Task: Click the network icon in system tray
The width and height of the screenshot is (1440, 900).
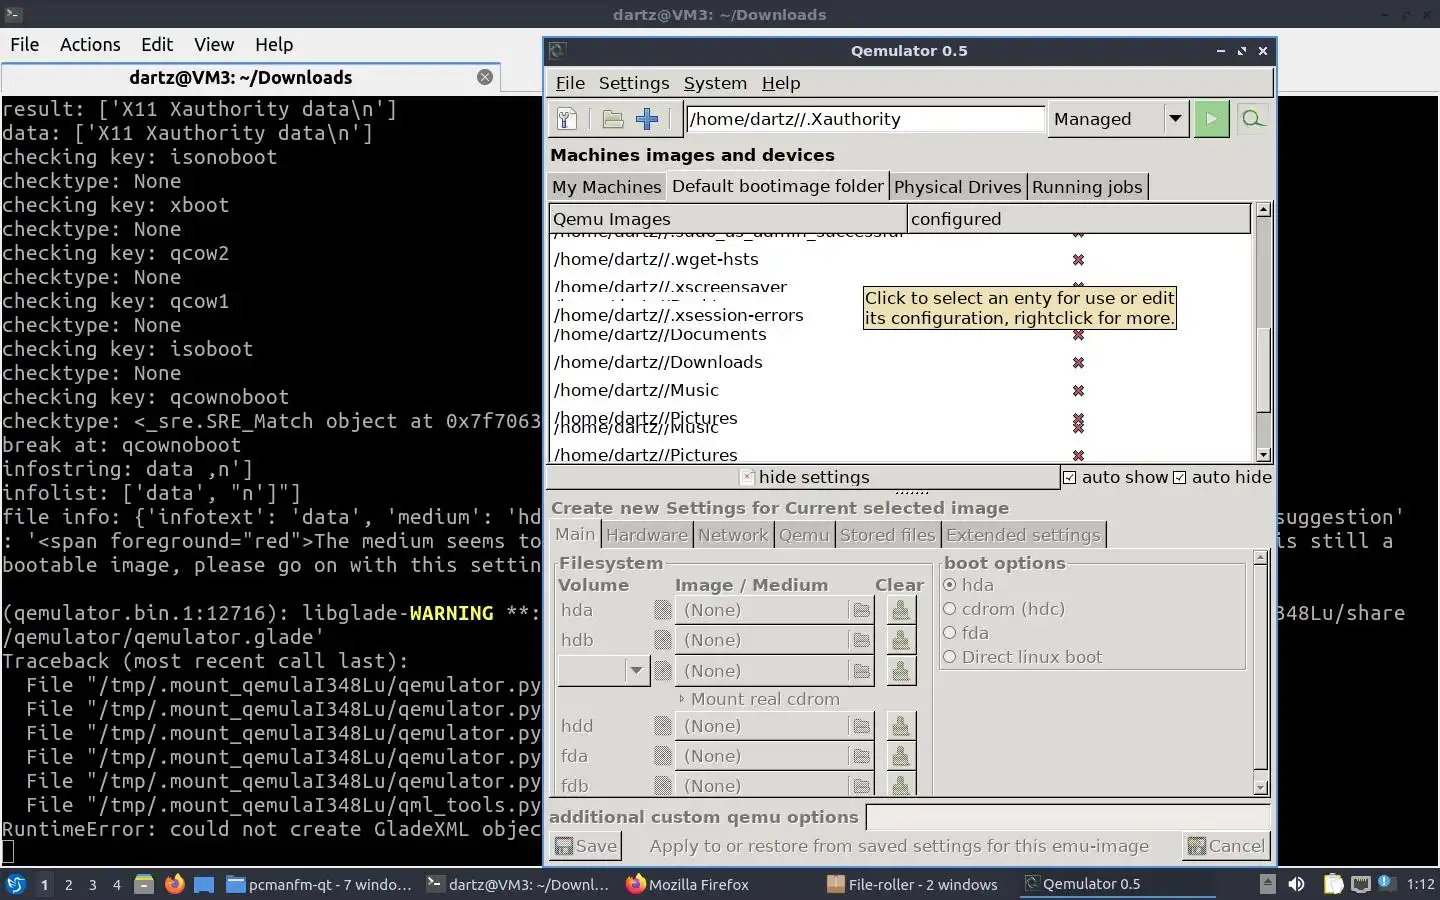Action: click(1361, 884)
